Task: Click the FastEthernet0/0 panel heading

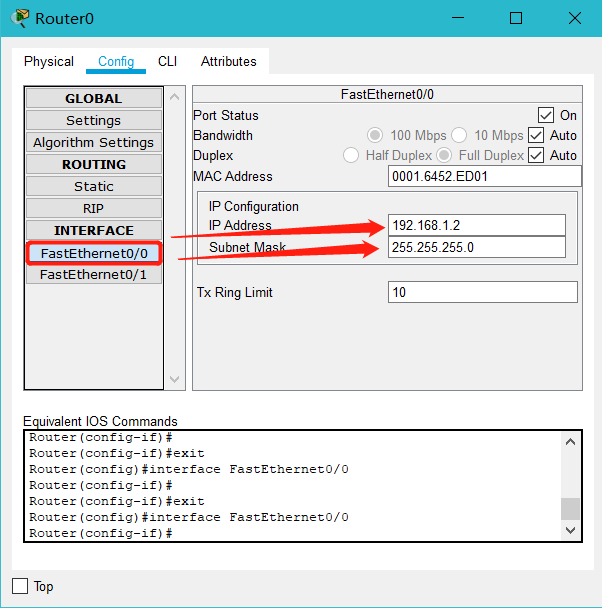Action: [x=387, y=94]
